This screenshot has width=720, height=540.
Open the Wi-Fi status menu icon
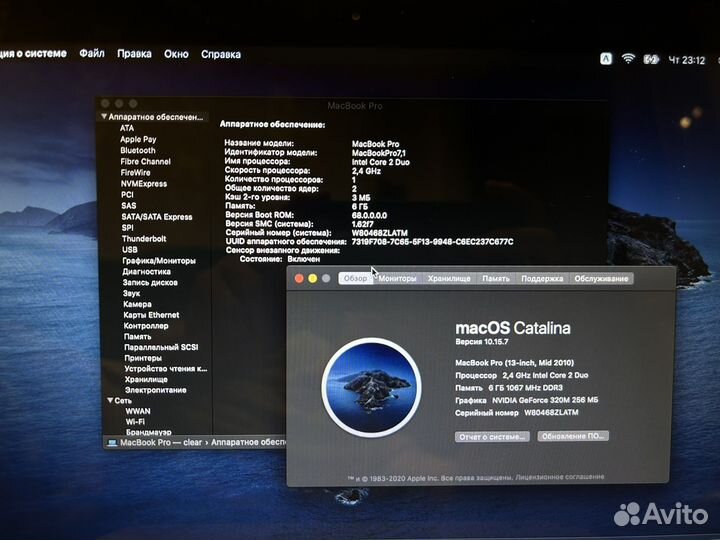coord(628,58)
